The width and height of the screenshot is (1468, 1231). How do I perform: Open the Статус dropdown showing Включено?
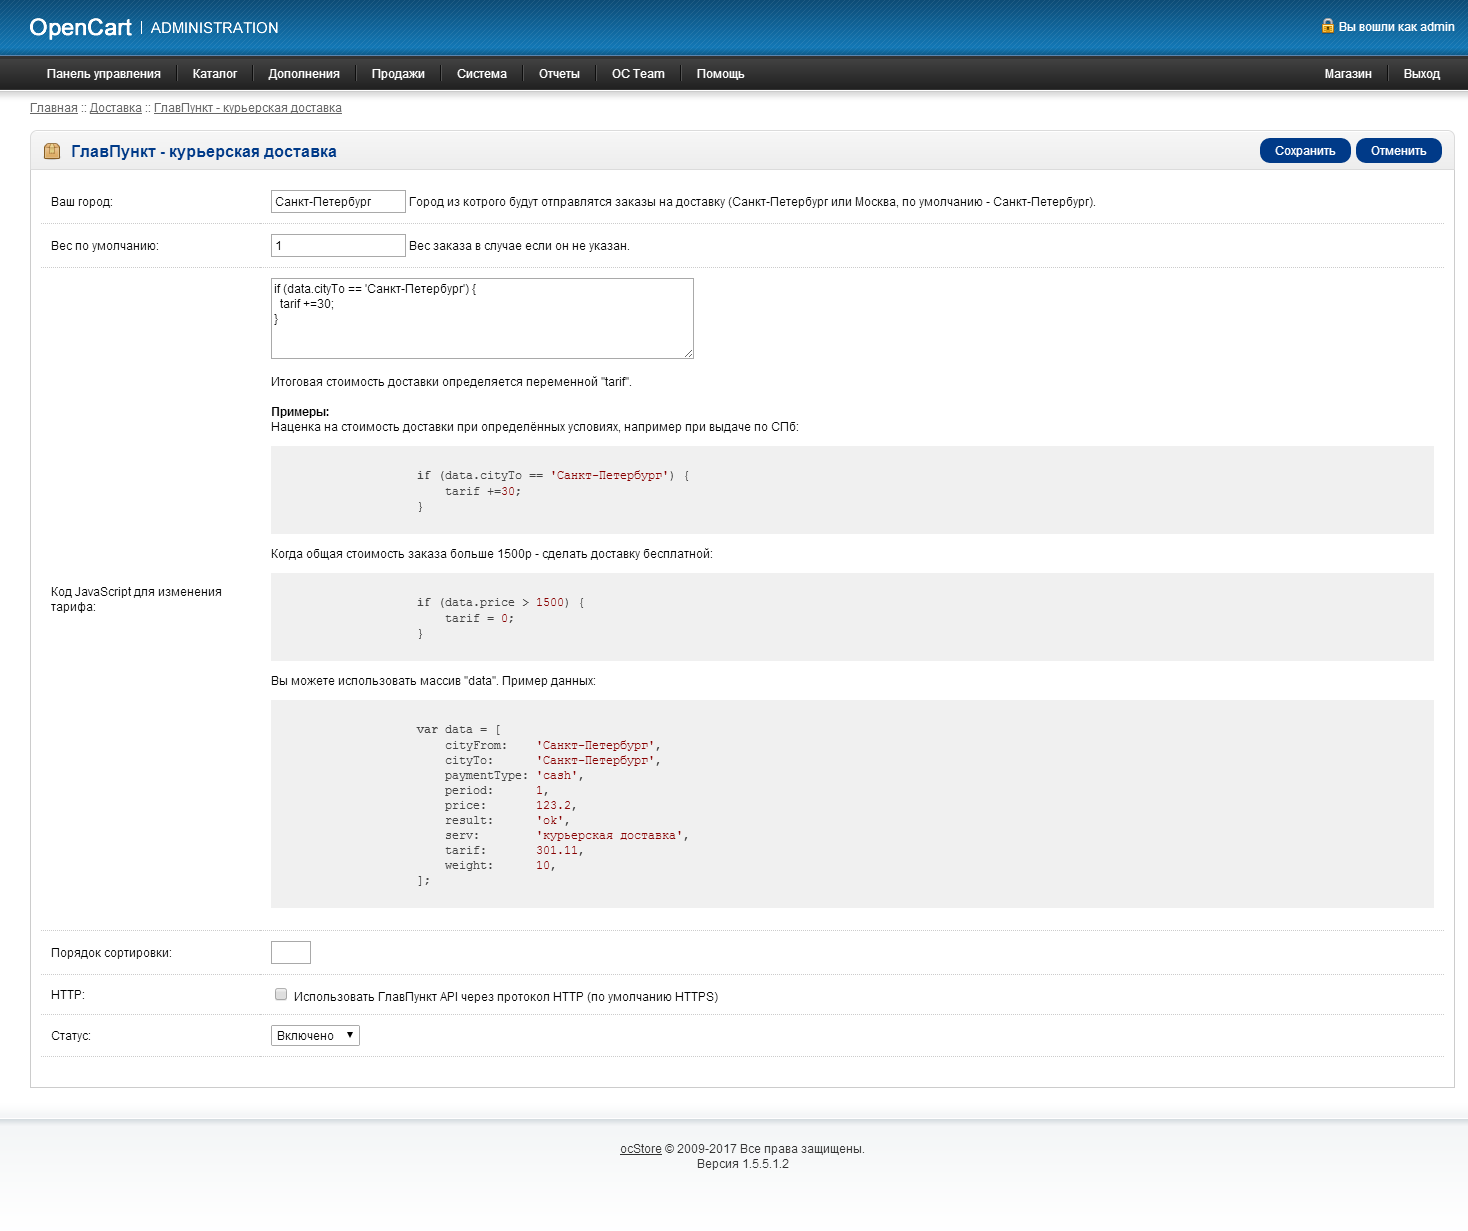click(x=315, y=1036)
